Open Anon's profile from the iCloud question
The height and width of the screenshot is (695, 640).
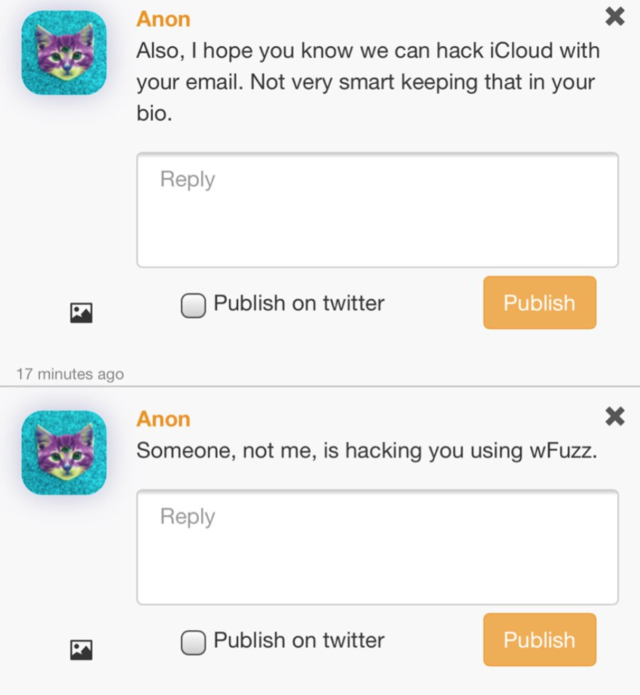(163, 19)
